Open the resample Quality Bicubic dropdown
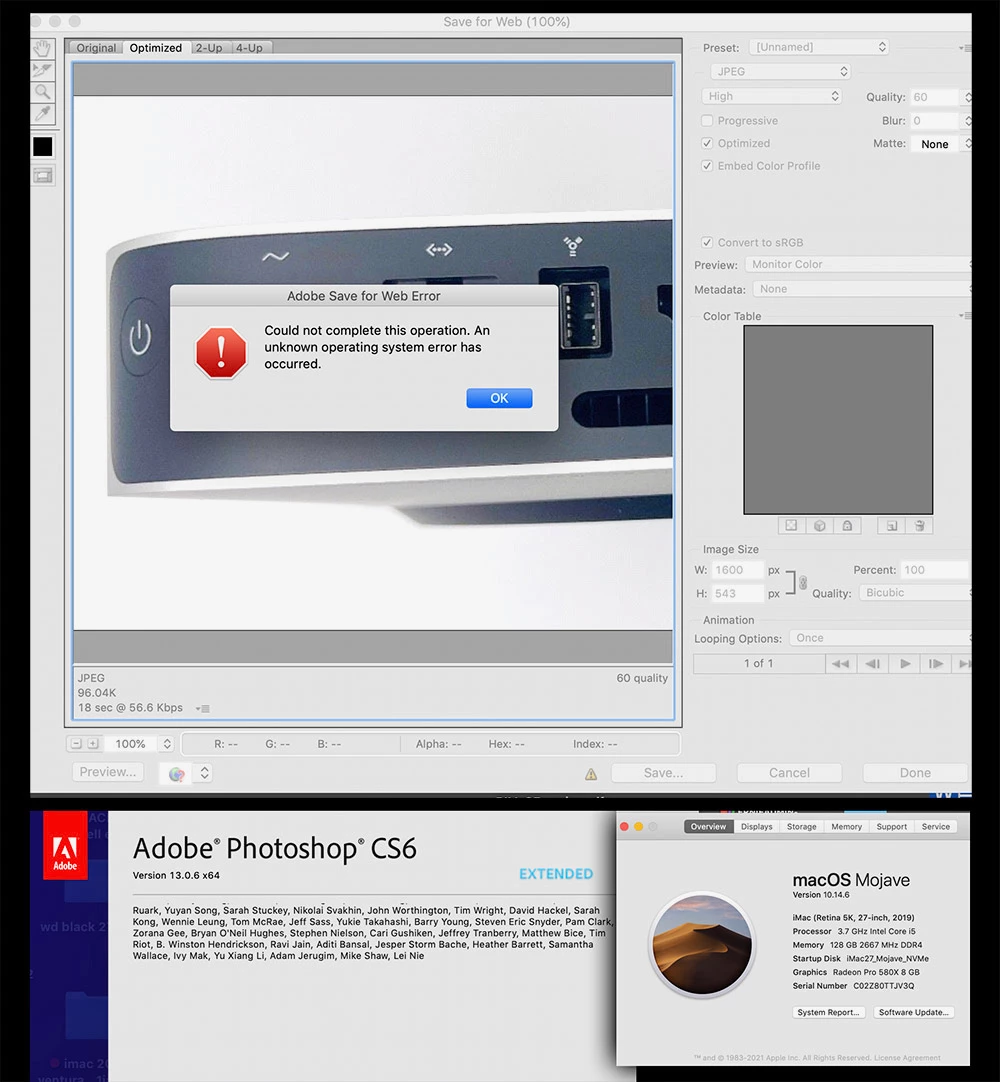 pyautogui.click(x=915, y=593)
